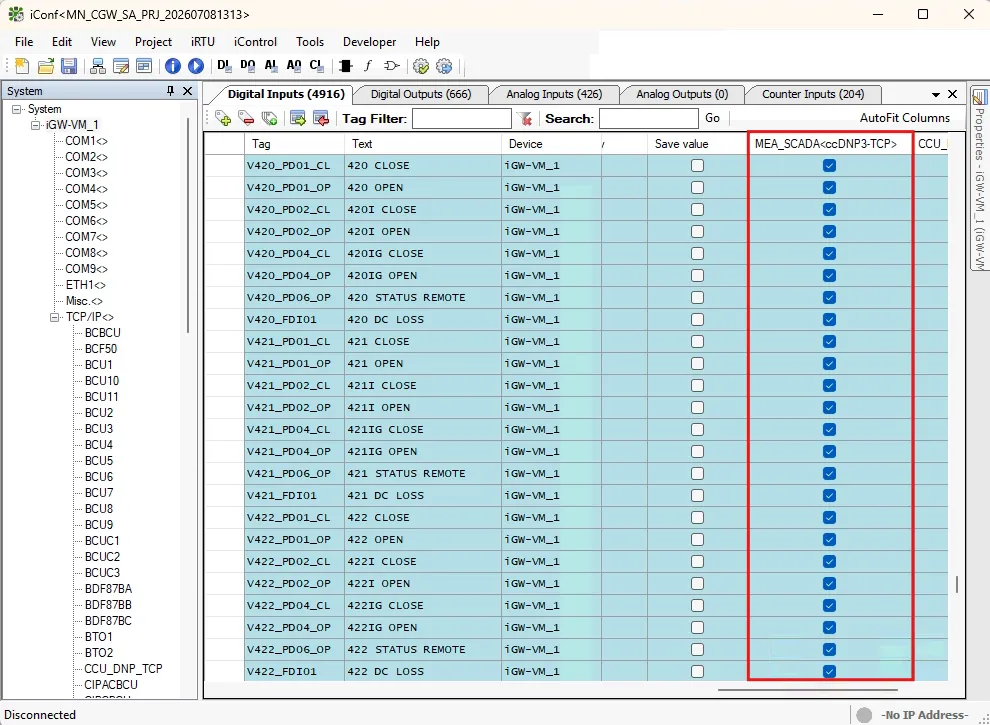Image resolution: width=990 pixels, height=725 pixels.
Task: Click the Search input field
Action: point(648,118)
